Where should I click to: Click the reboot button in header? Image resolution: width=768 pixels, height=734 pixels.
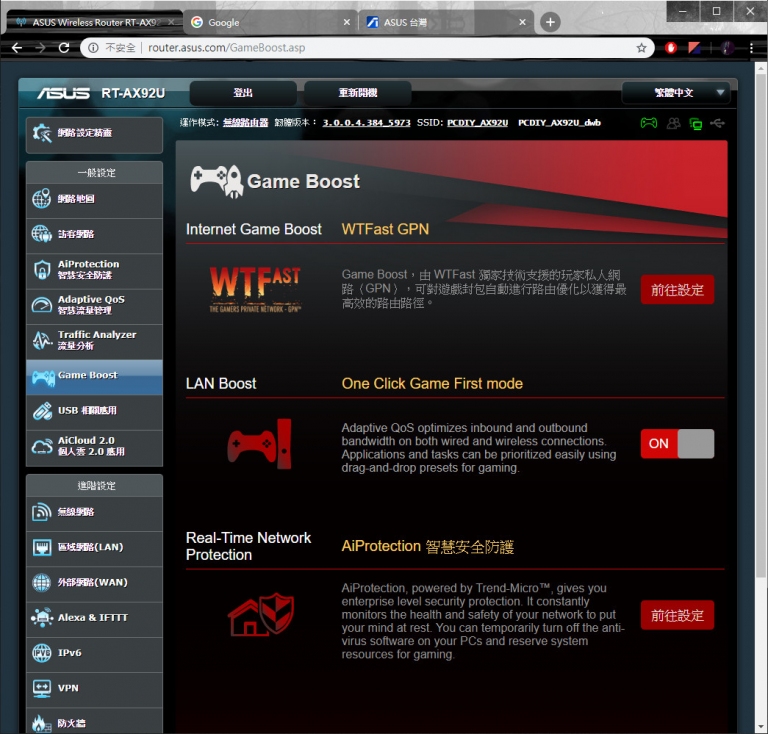[x=358, y=93]
